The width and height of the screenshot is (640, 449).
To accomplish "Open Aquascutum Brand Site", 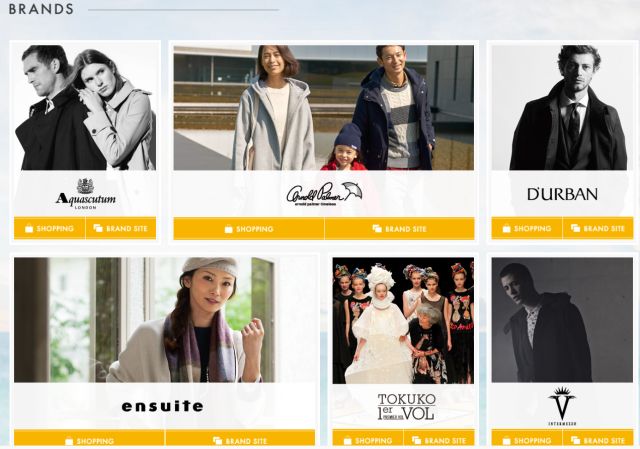I will (x=121, y=228).
